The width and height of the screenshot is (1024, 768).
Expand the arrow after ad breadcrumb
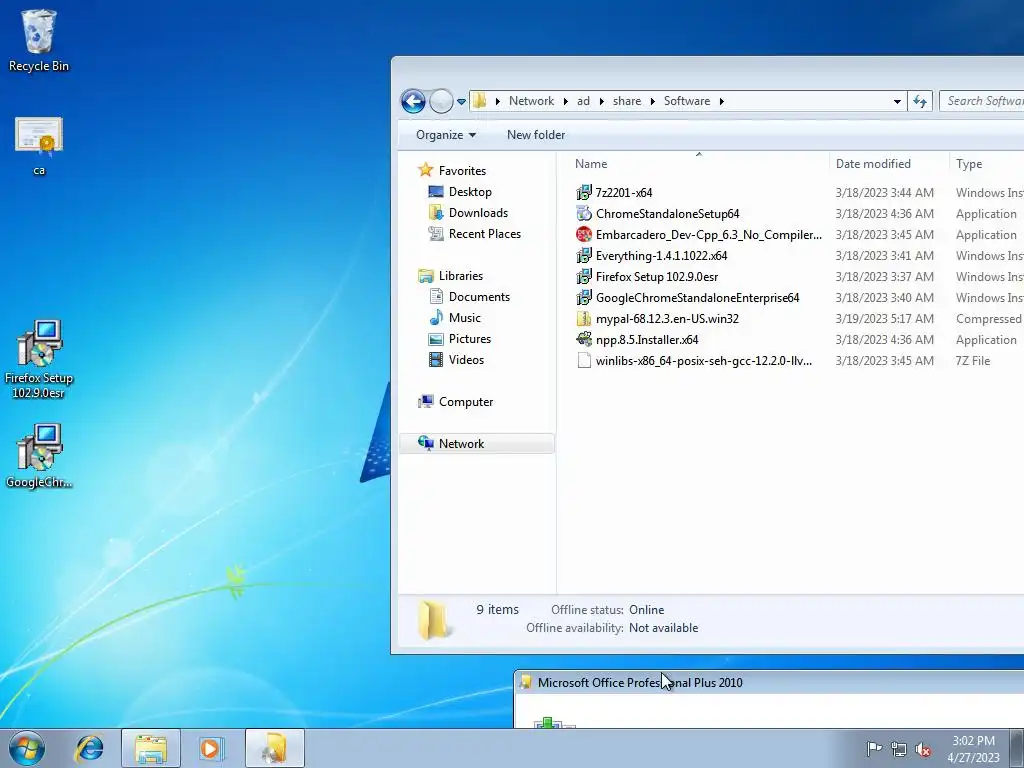pyautogui.click(x=601, y=101)
